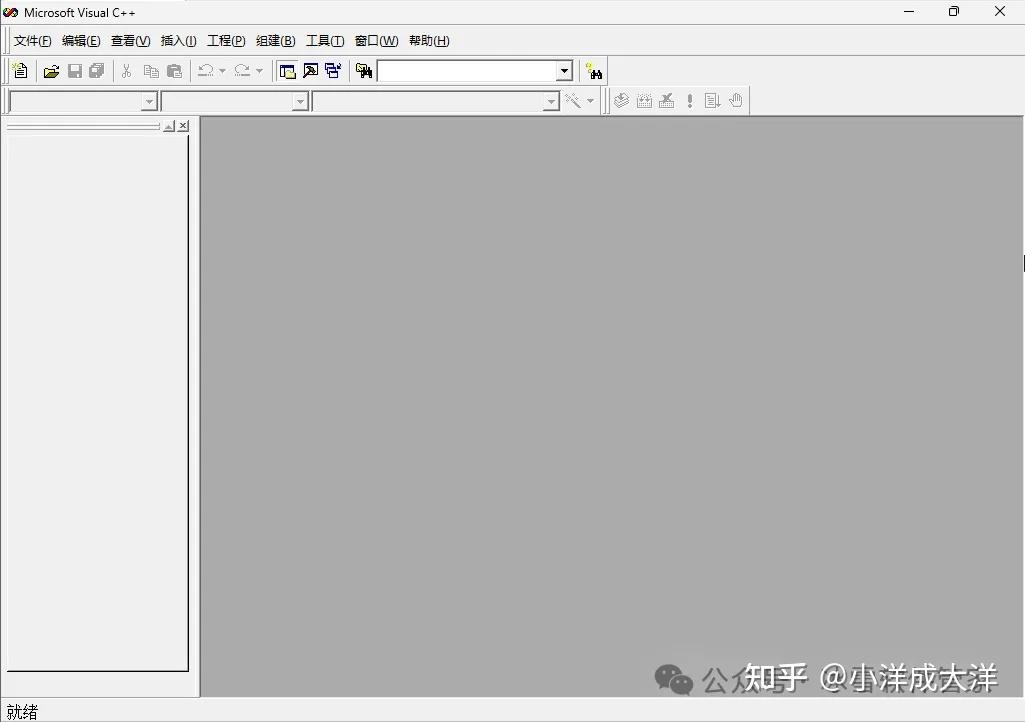This screenshot has height=722, width=1025.
Task: Toggle the Workspace window visibility
Action: click(287, 70)
